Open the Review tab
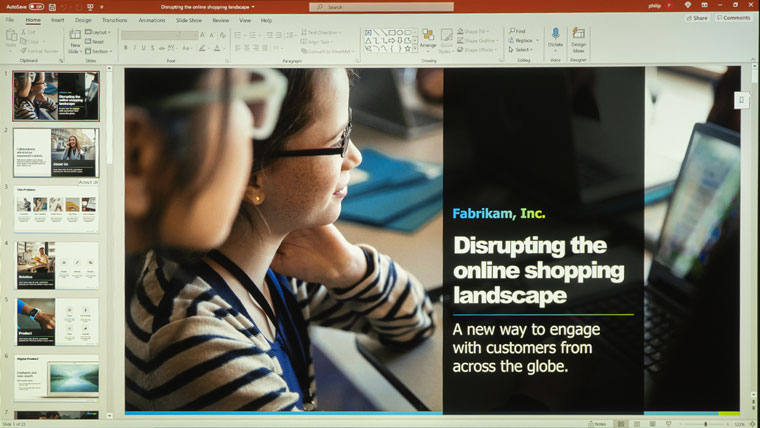The image size is (760, 428). point(221,20)
